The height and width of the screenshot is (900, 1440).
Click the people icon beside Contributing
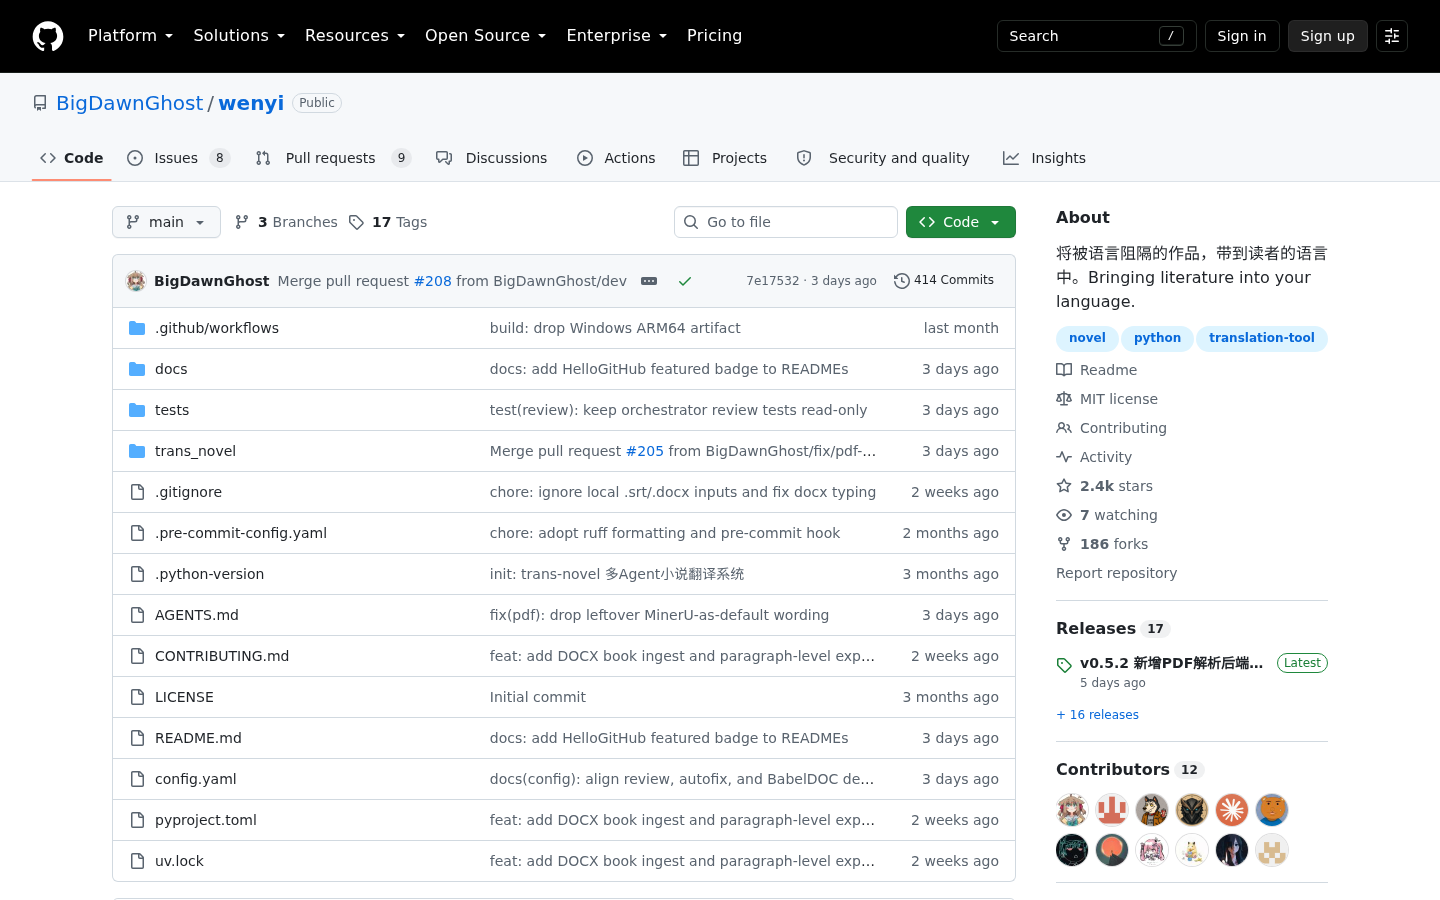click(x=1064, y=428)
